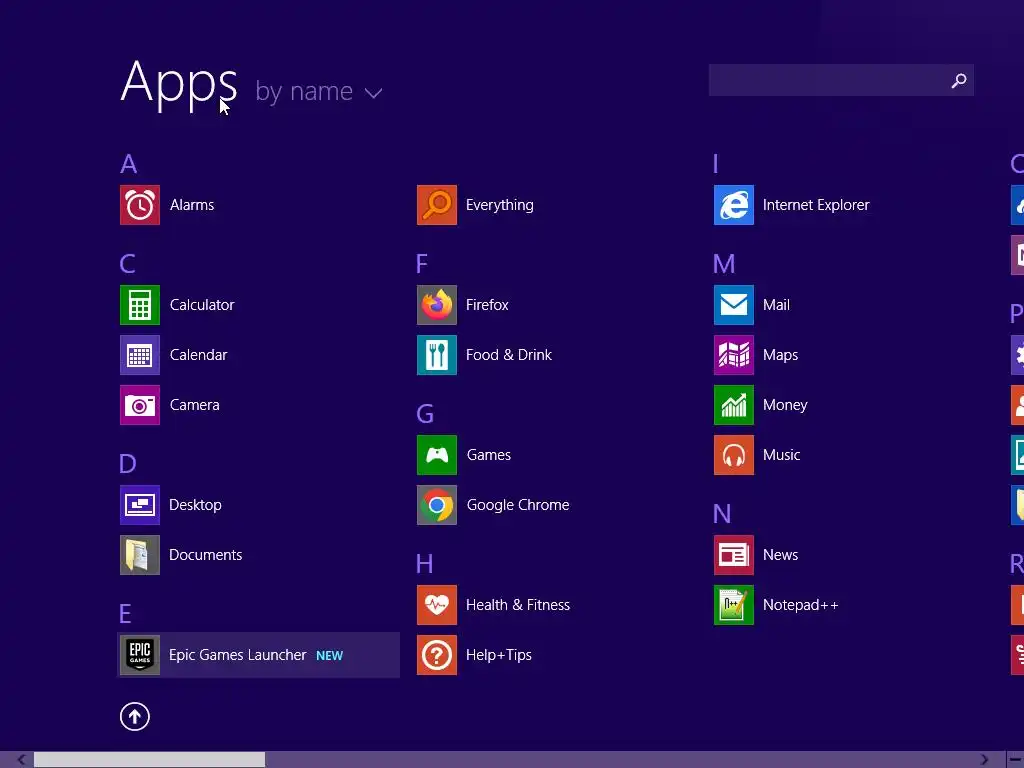Open the Help+Tips icon
This screenshot has height=768, width=1024.
pyautogui.click(x=437, y=655)
